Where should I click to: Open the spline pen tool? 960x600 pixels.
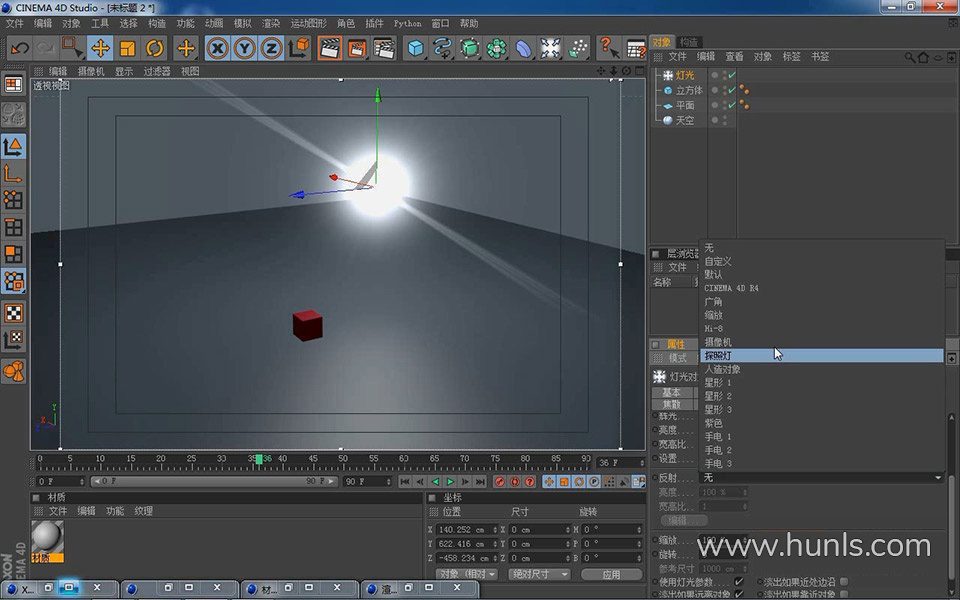coord(443,48)
